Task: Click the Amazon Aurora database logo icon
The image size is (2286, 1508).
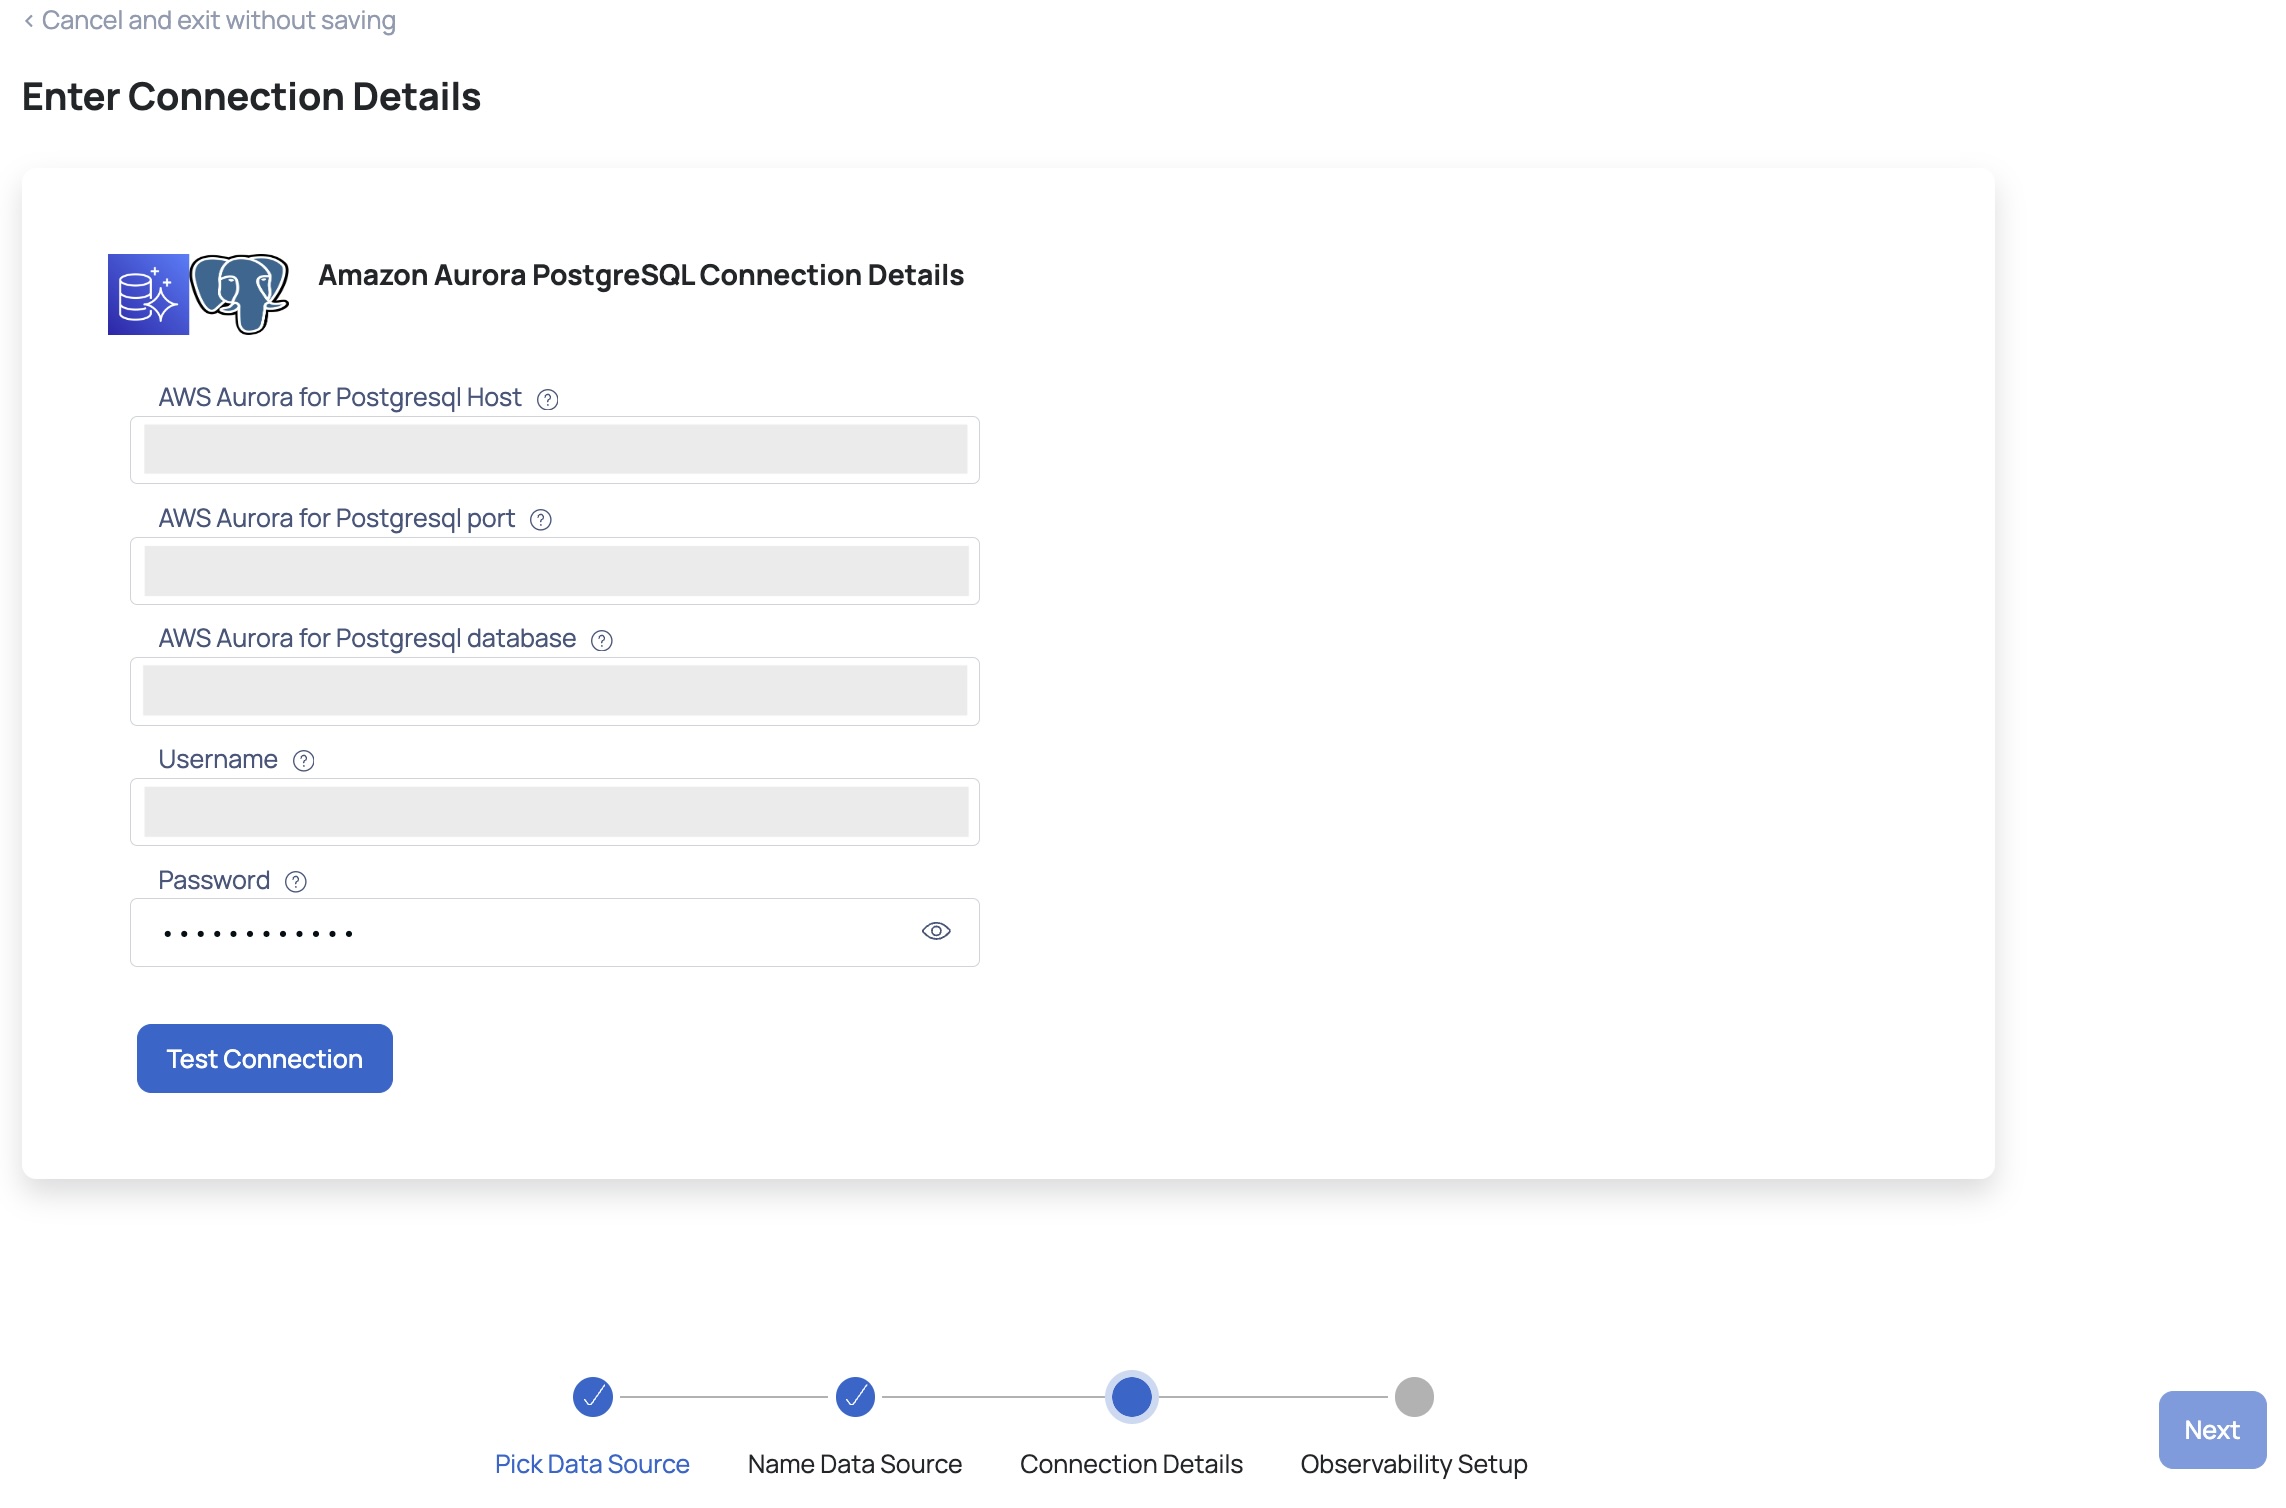Action: click(148, 294)
